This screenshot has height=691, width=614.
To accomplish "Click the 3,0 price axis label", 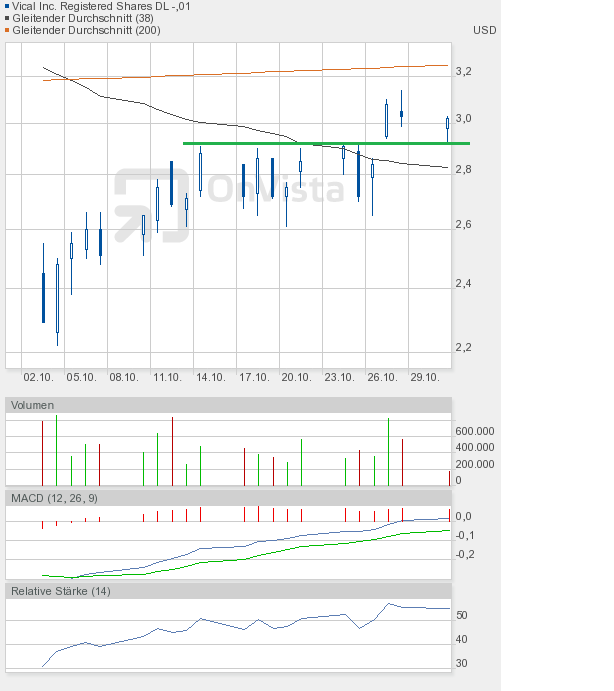I will (463, 118).
